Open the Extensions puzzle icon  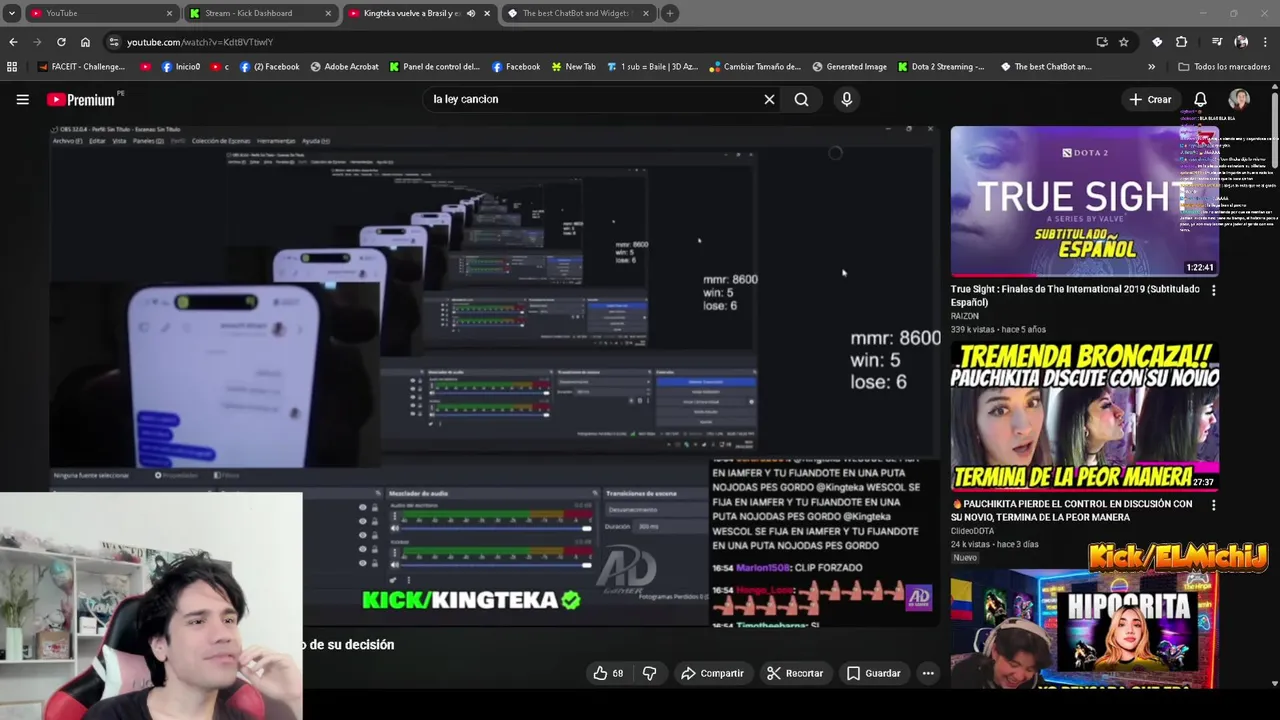(1181, 42)
